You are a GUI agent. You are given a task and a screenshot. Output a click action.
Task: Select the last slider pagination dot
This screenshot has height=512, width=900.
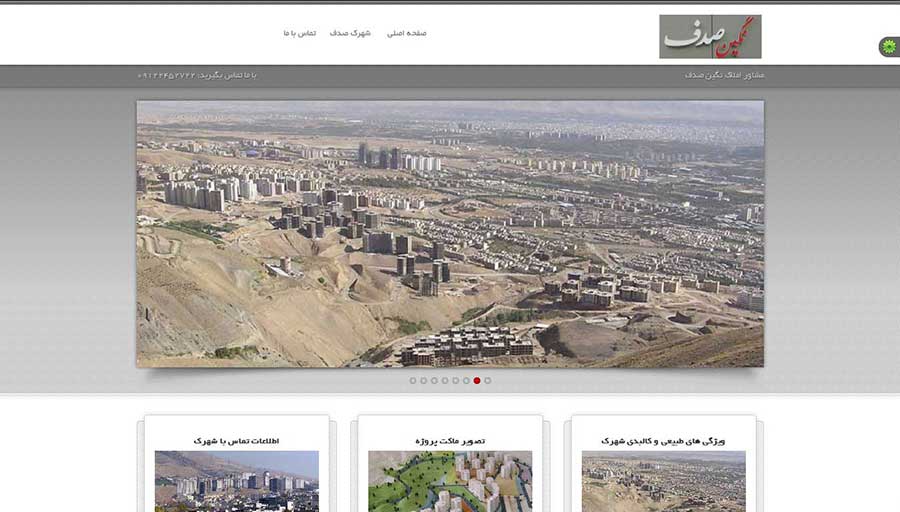[488, 380]
